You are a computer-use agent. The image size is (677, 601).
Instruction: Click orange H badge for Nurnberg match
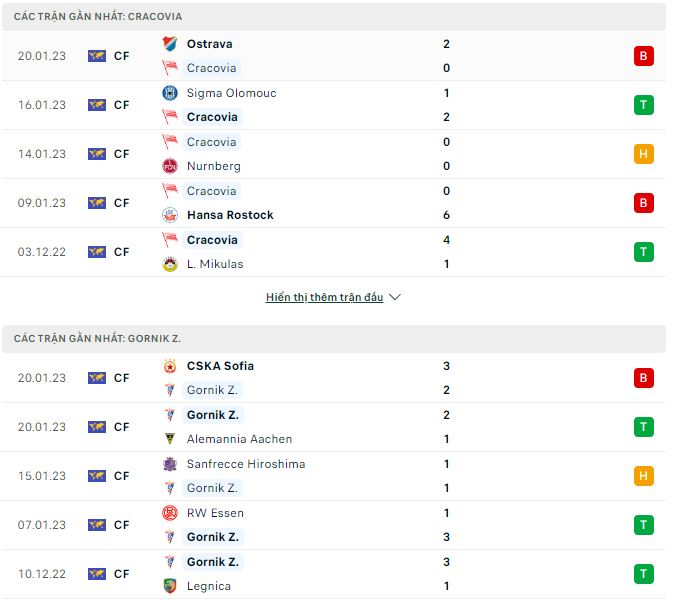tap(644, 154)
